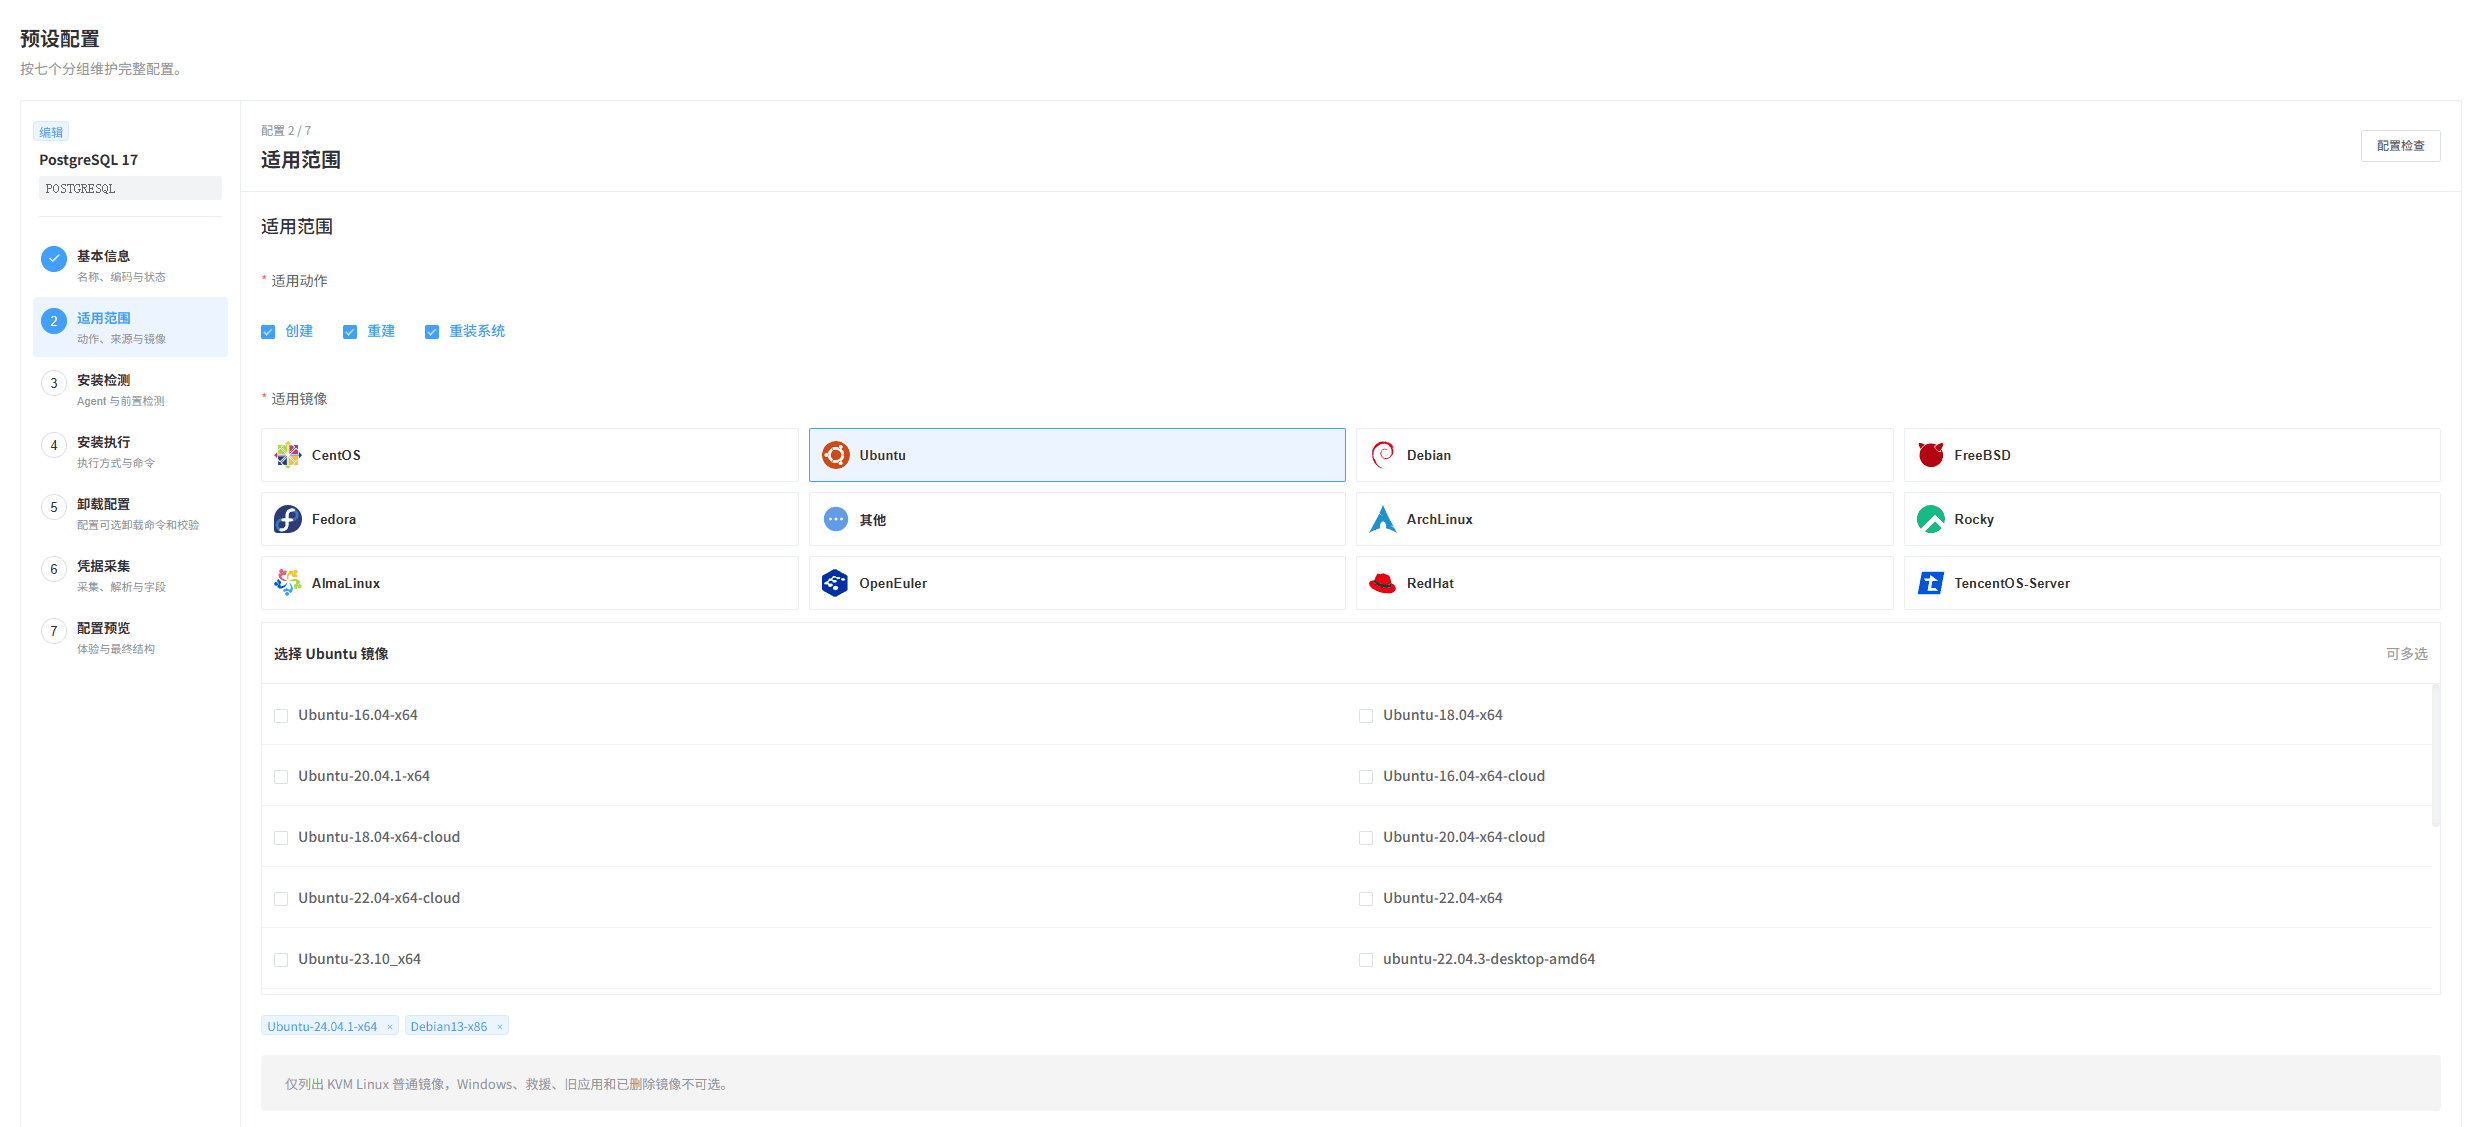Check Ubuntu-18.04-x64-cloud image

[x=281, y=838]
